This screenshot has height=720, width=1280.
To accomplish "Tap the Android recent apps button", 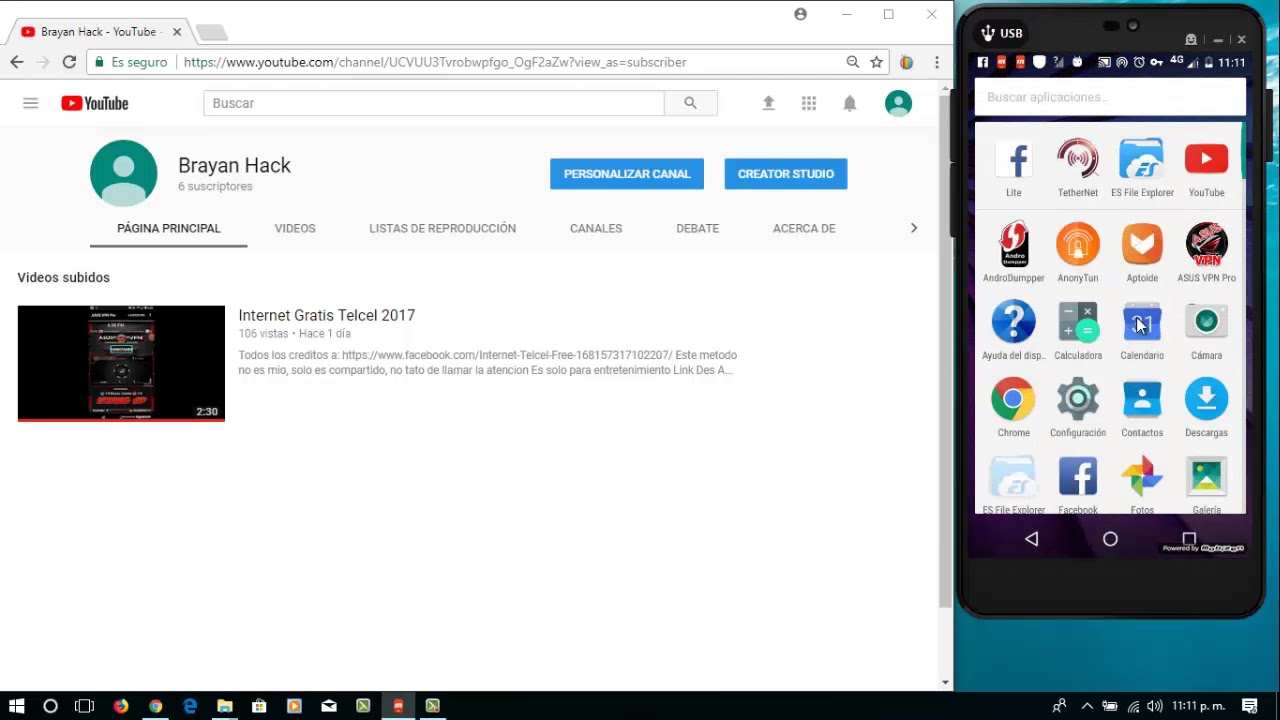I will 1189,538.
